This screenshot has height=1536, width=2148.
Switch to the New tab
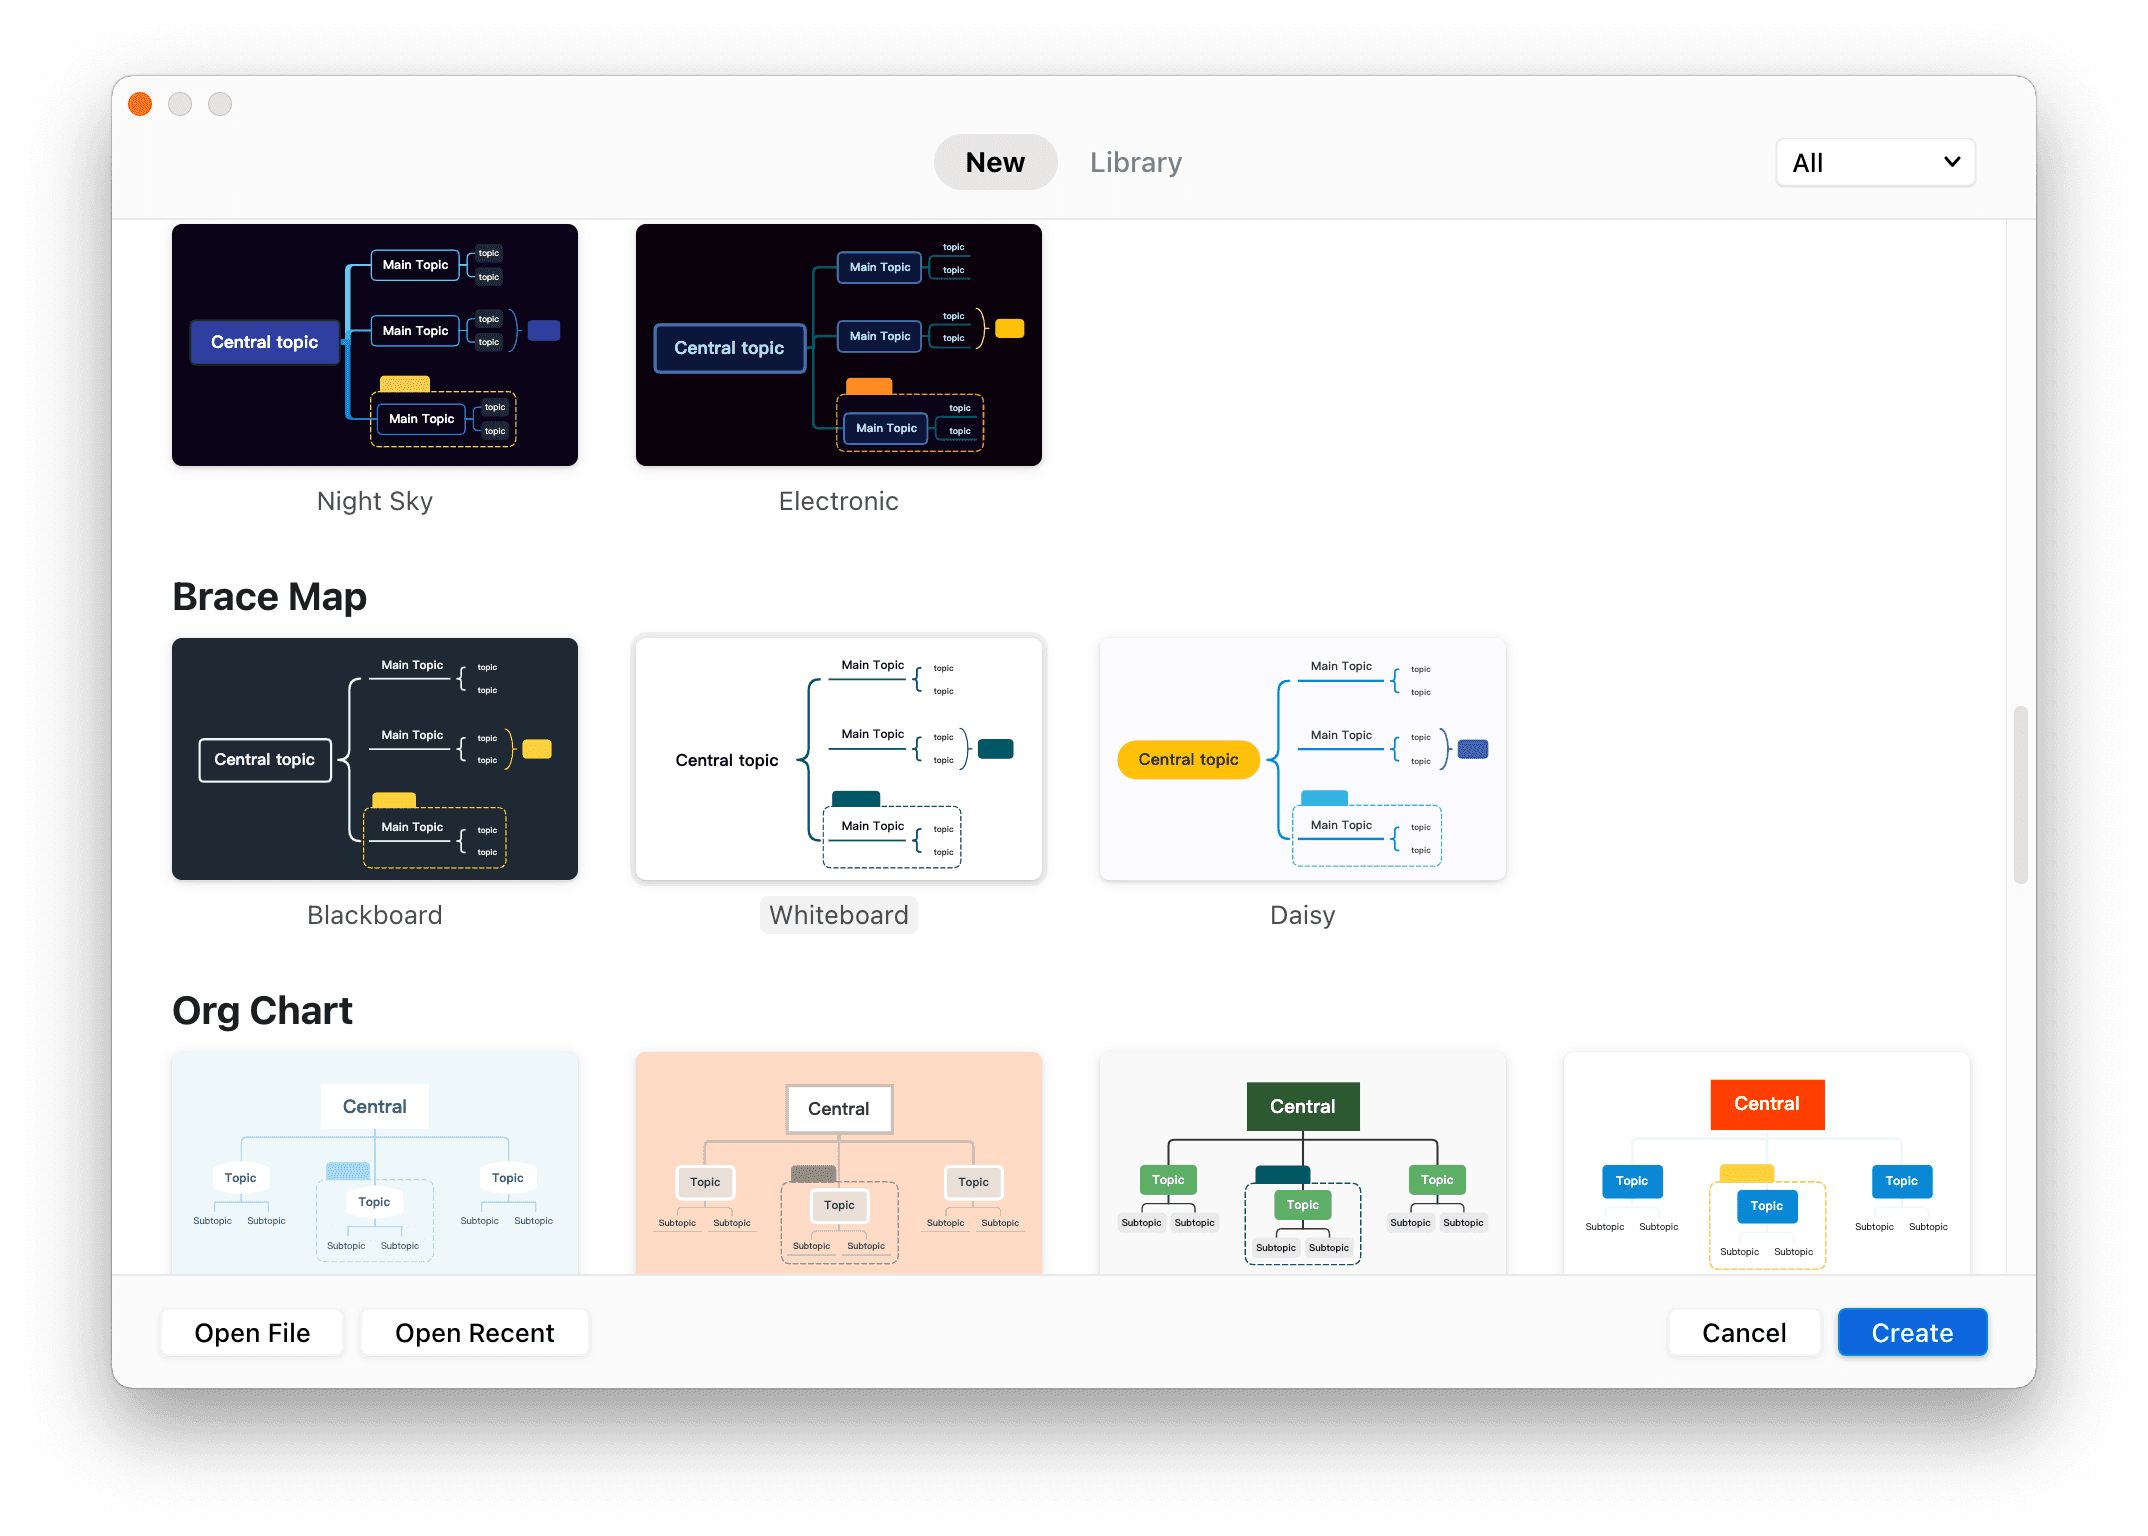(995, 162)
